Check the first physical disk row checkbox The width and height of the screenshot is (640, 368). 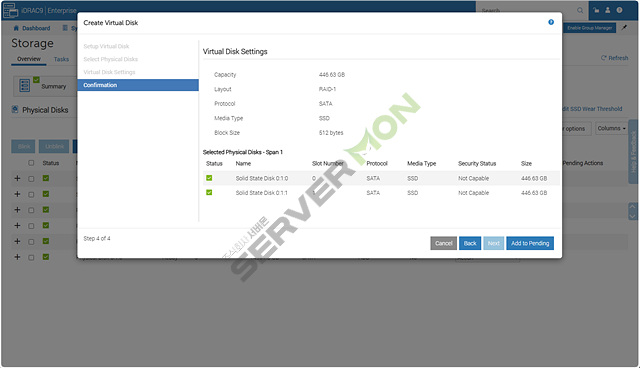(31, 179)
